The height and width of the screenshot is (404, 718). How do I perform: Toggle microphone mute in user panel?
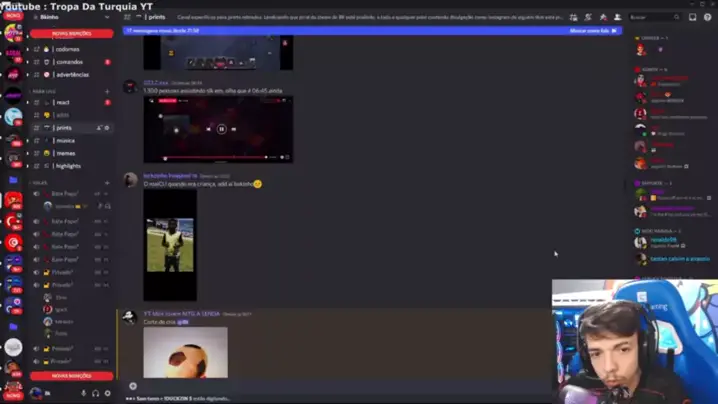click(x=84, y=393)
